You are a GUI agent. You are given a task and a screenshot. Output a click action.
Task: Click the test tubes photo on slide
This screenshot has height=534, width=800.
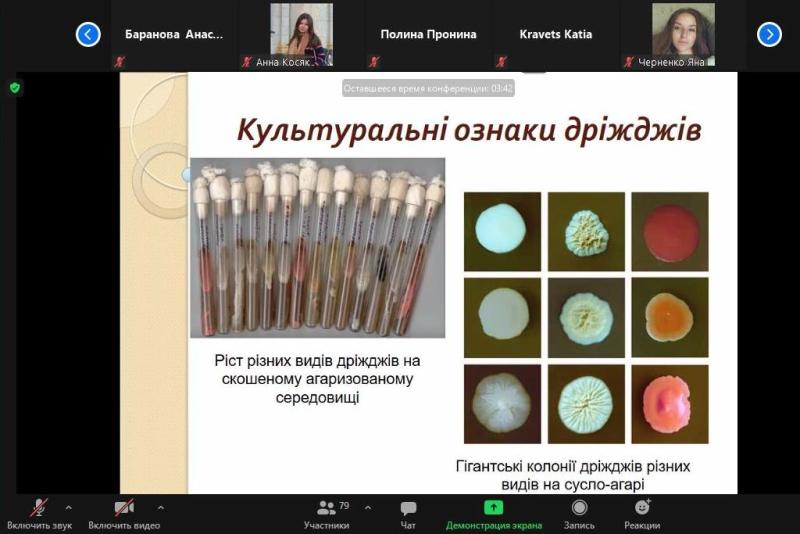pyautogui.click(x=317, y=248)
